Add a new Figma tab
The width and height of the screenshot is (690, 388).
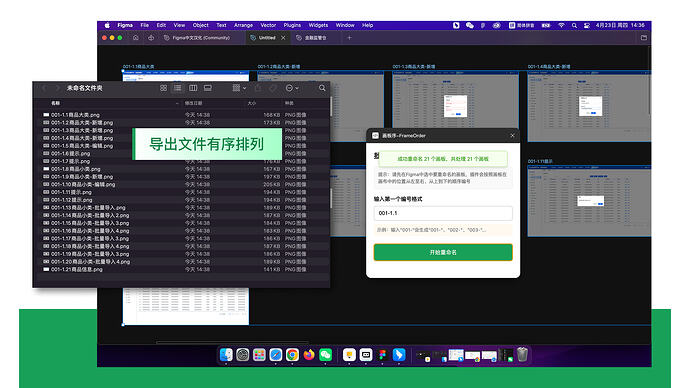349,38
